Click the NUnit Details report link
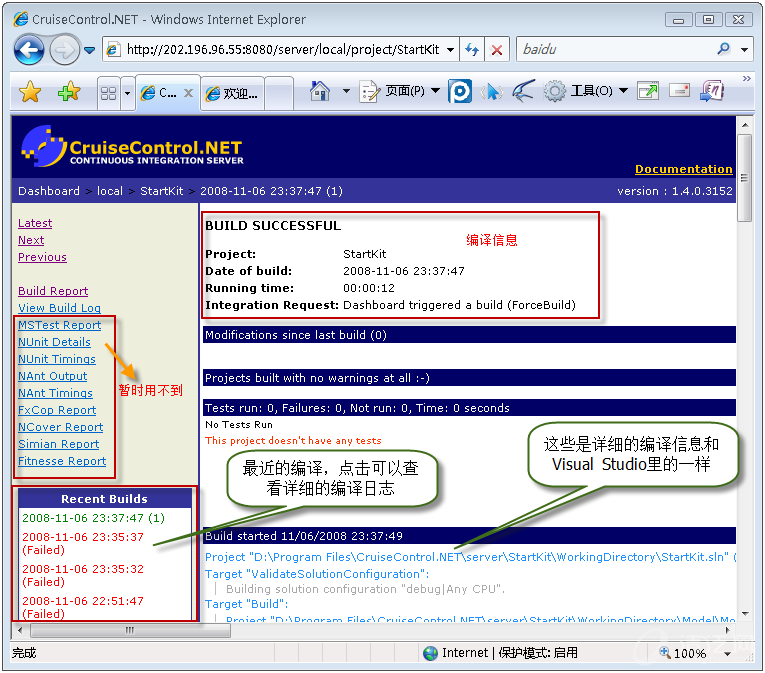This screenshot has width=765, height=673. (54, 342)
